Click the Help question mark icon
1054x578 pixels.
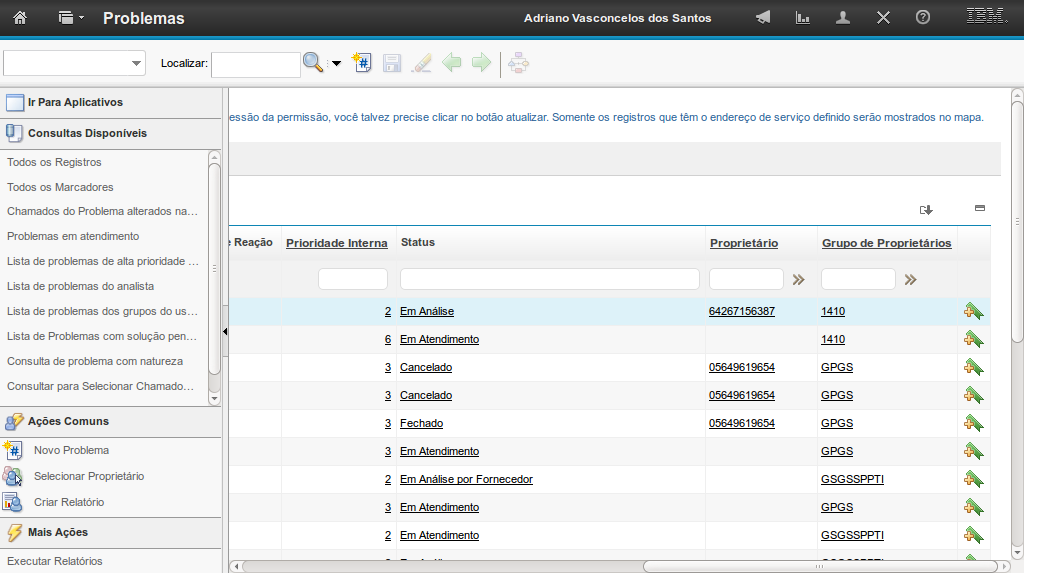(x=923, y=18)
